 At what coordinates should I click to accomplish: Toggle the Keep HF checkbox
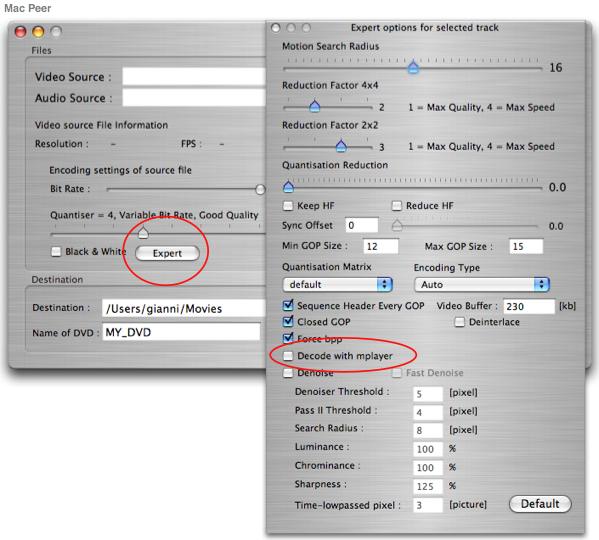point(288,206)
